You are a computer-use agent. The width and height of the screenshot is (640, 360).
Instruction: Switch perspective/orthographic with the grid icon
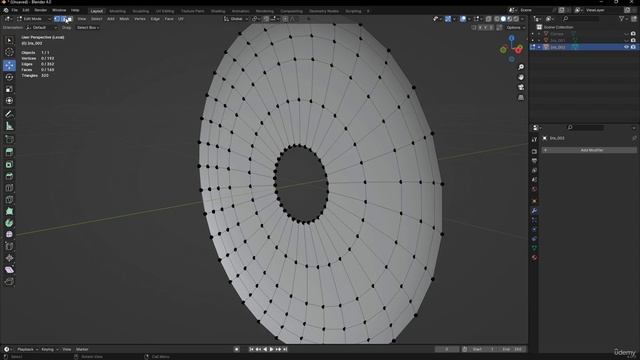[521, 98]
